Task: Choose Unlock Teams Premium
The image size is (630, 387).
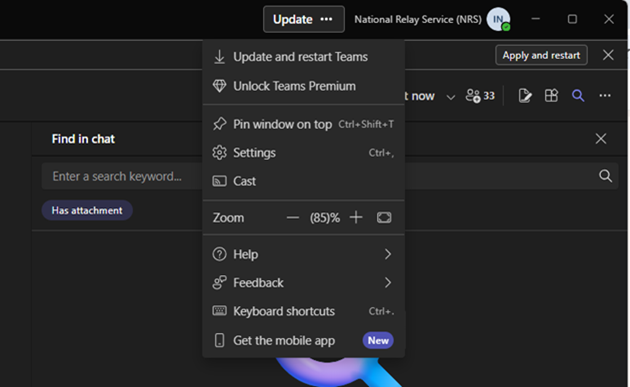Action: 304,86
